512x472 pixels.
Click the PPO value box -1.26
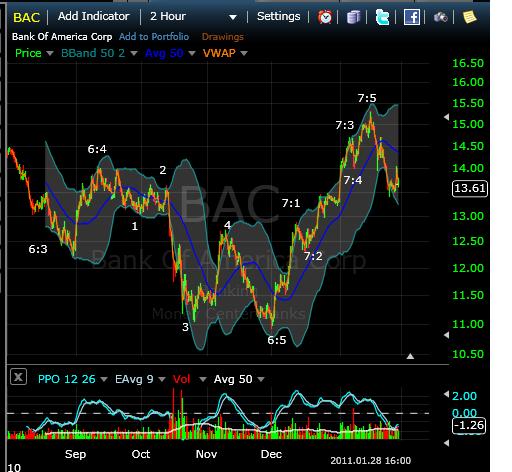(469, 425)
